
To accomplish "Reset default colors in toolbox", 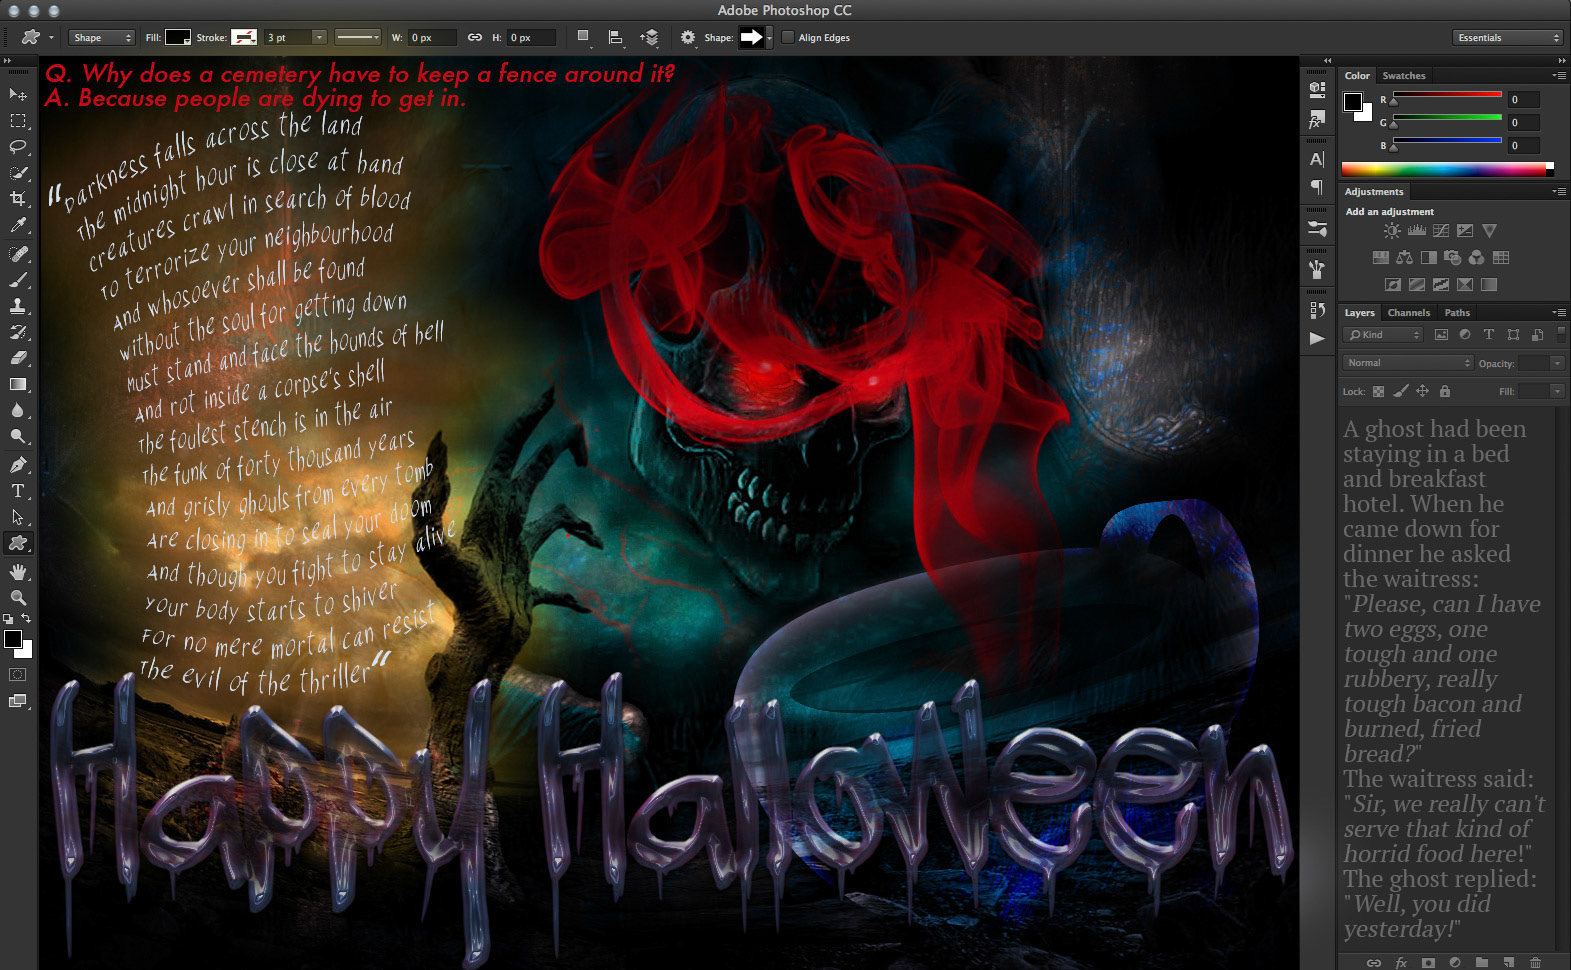I will pyautogui.click(x=8, y=619).
